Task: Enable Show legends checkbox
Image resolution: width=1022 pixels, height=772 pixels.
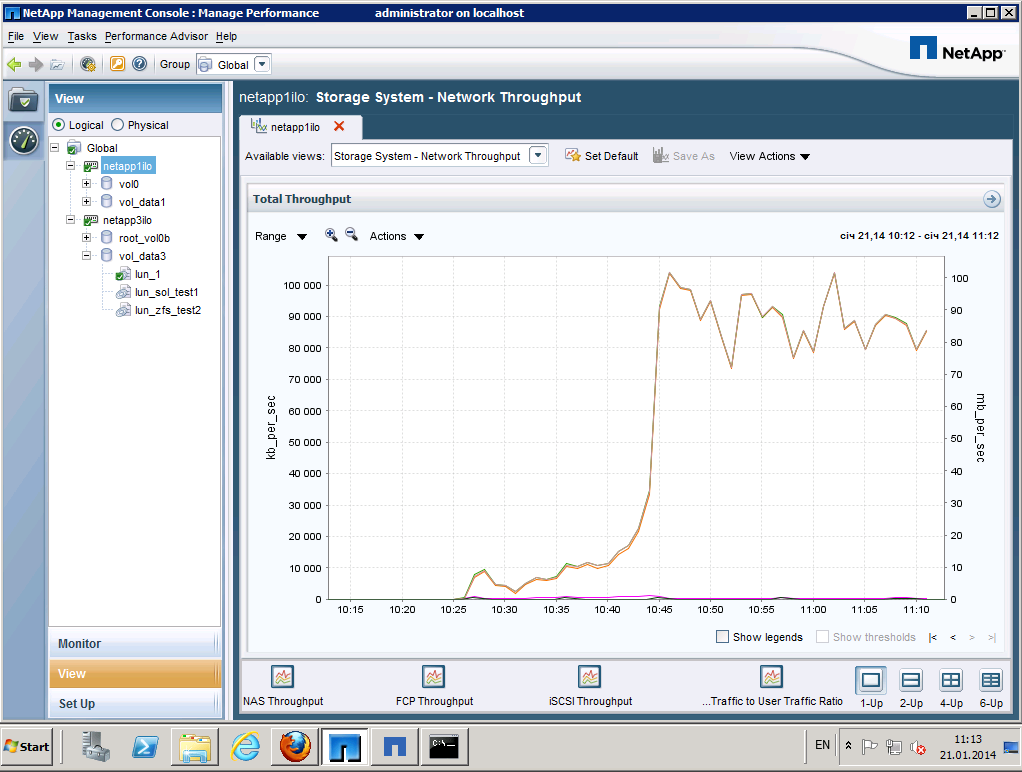Action: (722, 636)
